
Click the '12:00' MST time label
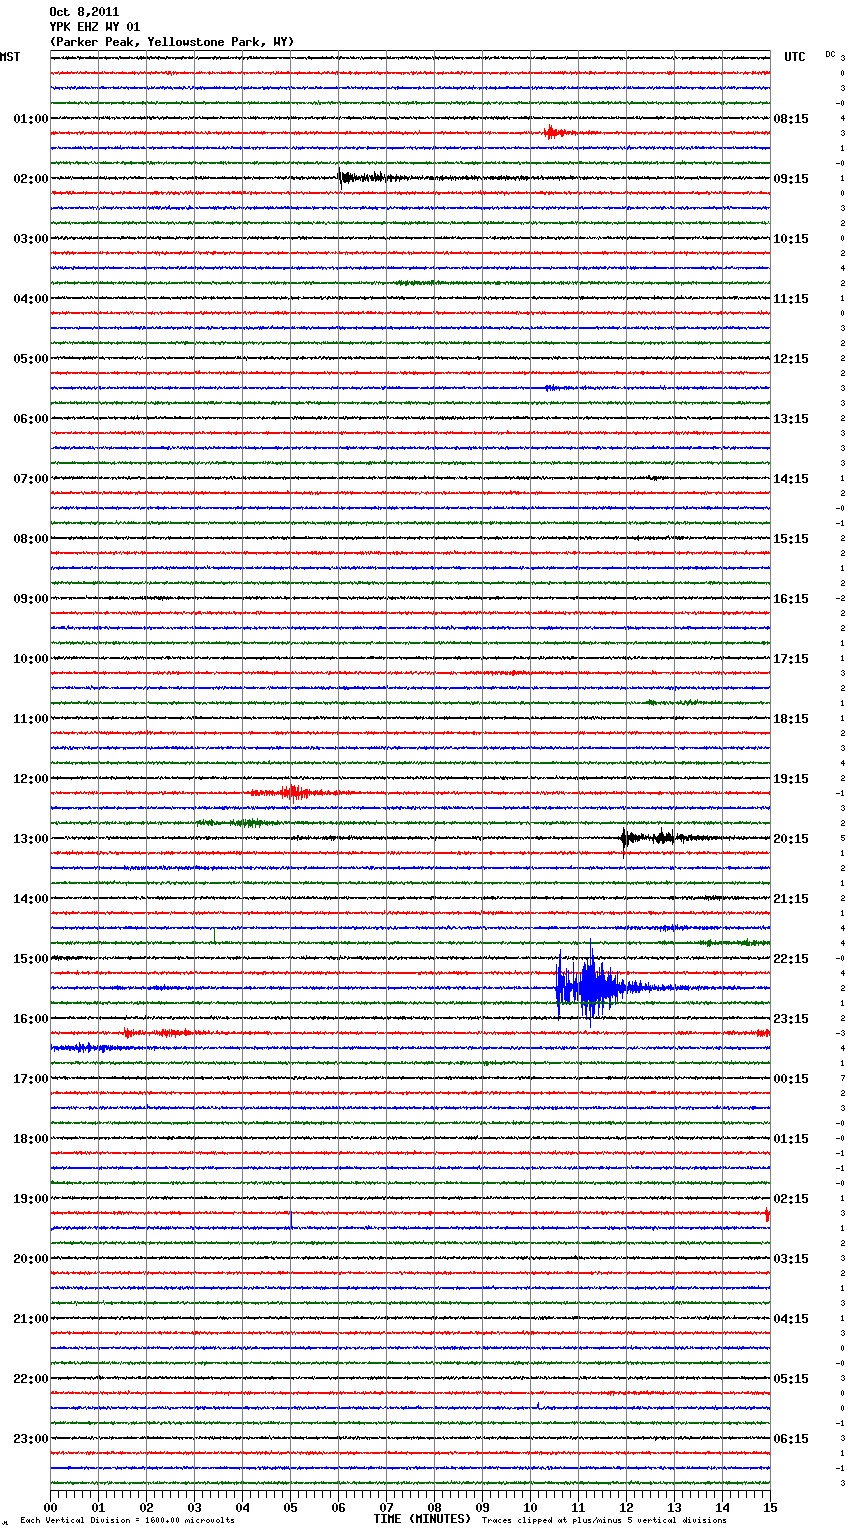click(x=31, y=779)
